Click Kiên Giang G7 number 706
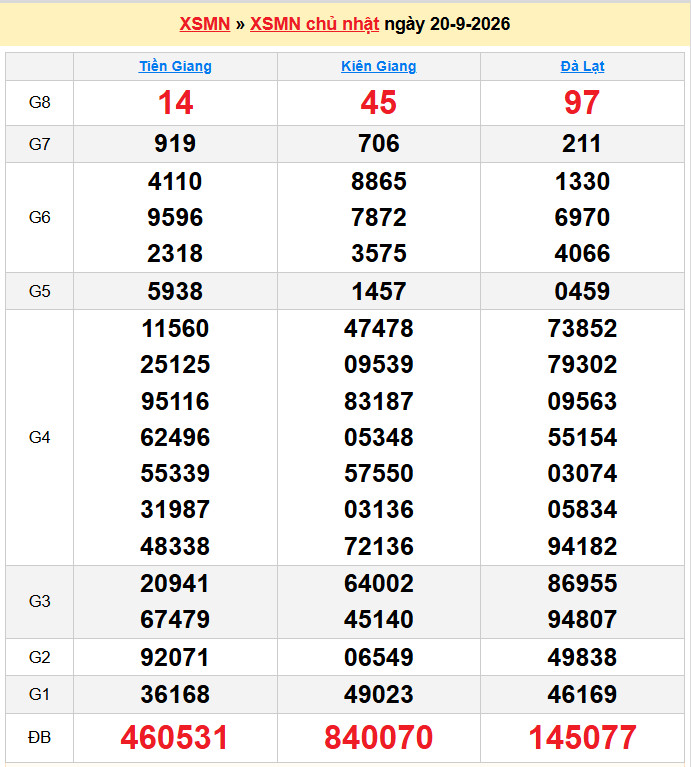 pos(379,144)
